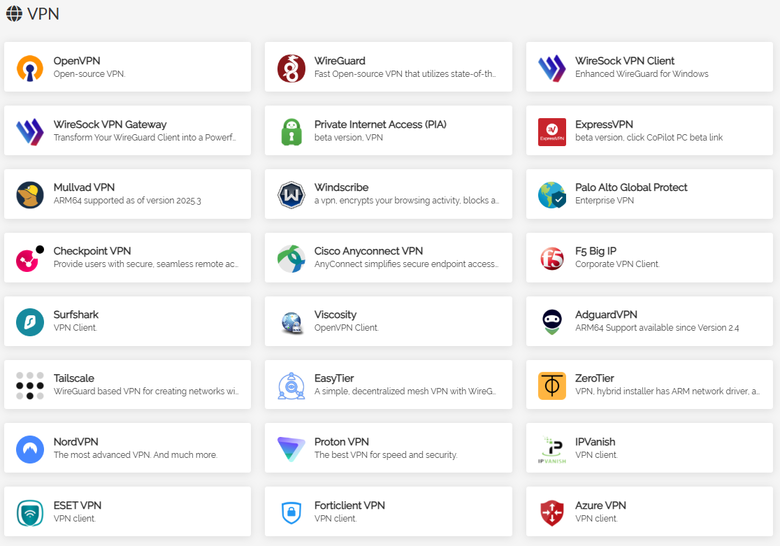780x546 pixels.
Task: Click 'A simple, decentralized mesh VPN' description
Action: coord(405,391)
